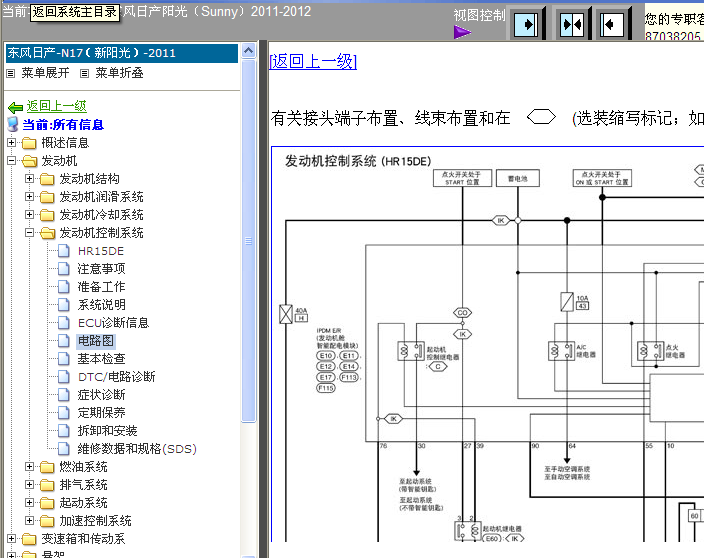704x558 pixels.
Task: Open the ECU诊断信息 page
Action: click(x=113, y=323)
